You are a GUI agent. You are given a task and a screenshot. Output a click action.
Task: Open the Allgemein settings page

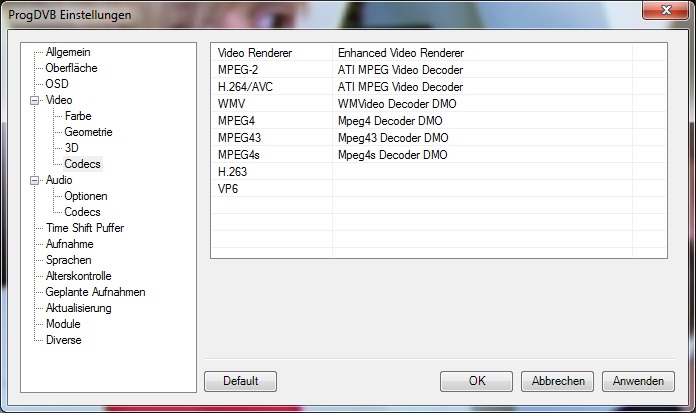click(68, 52)
